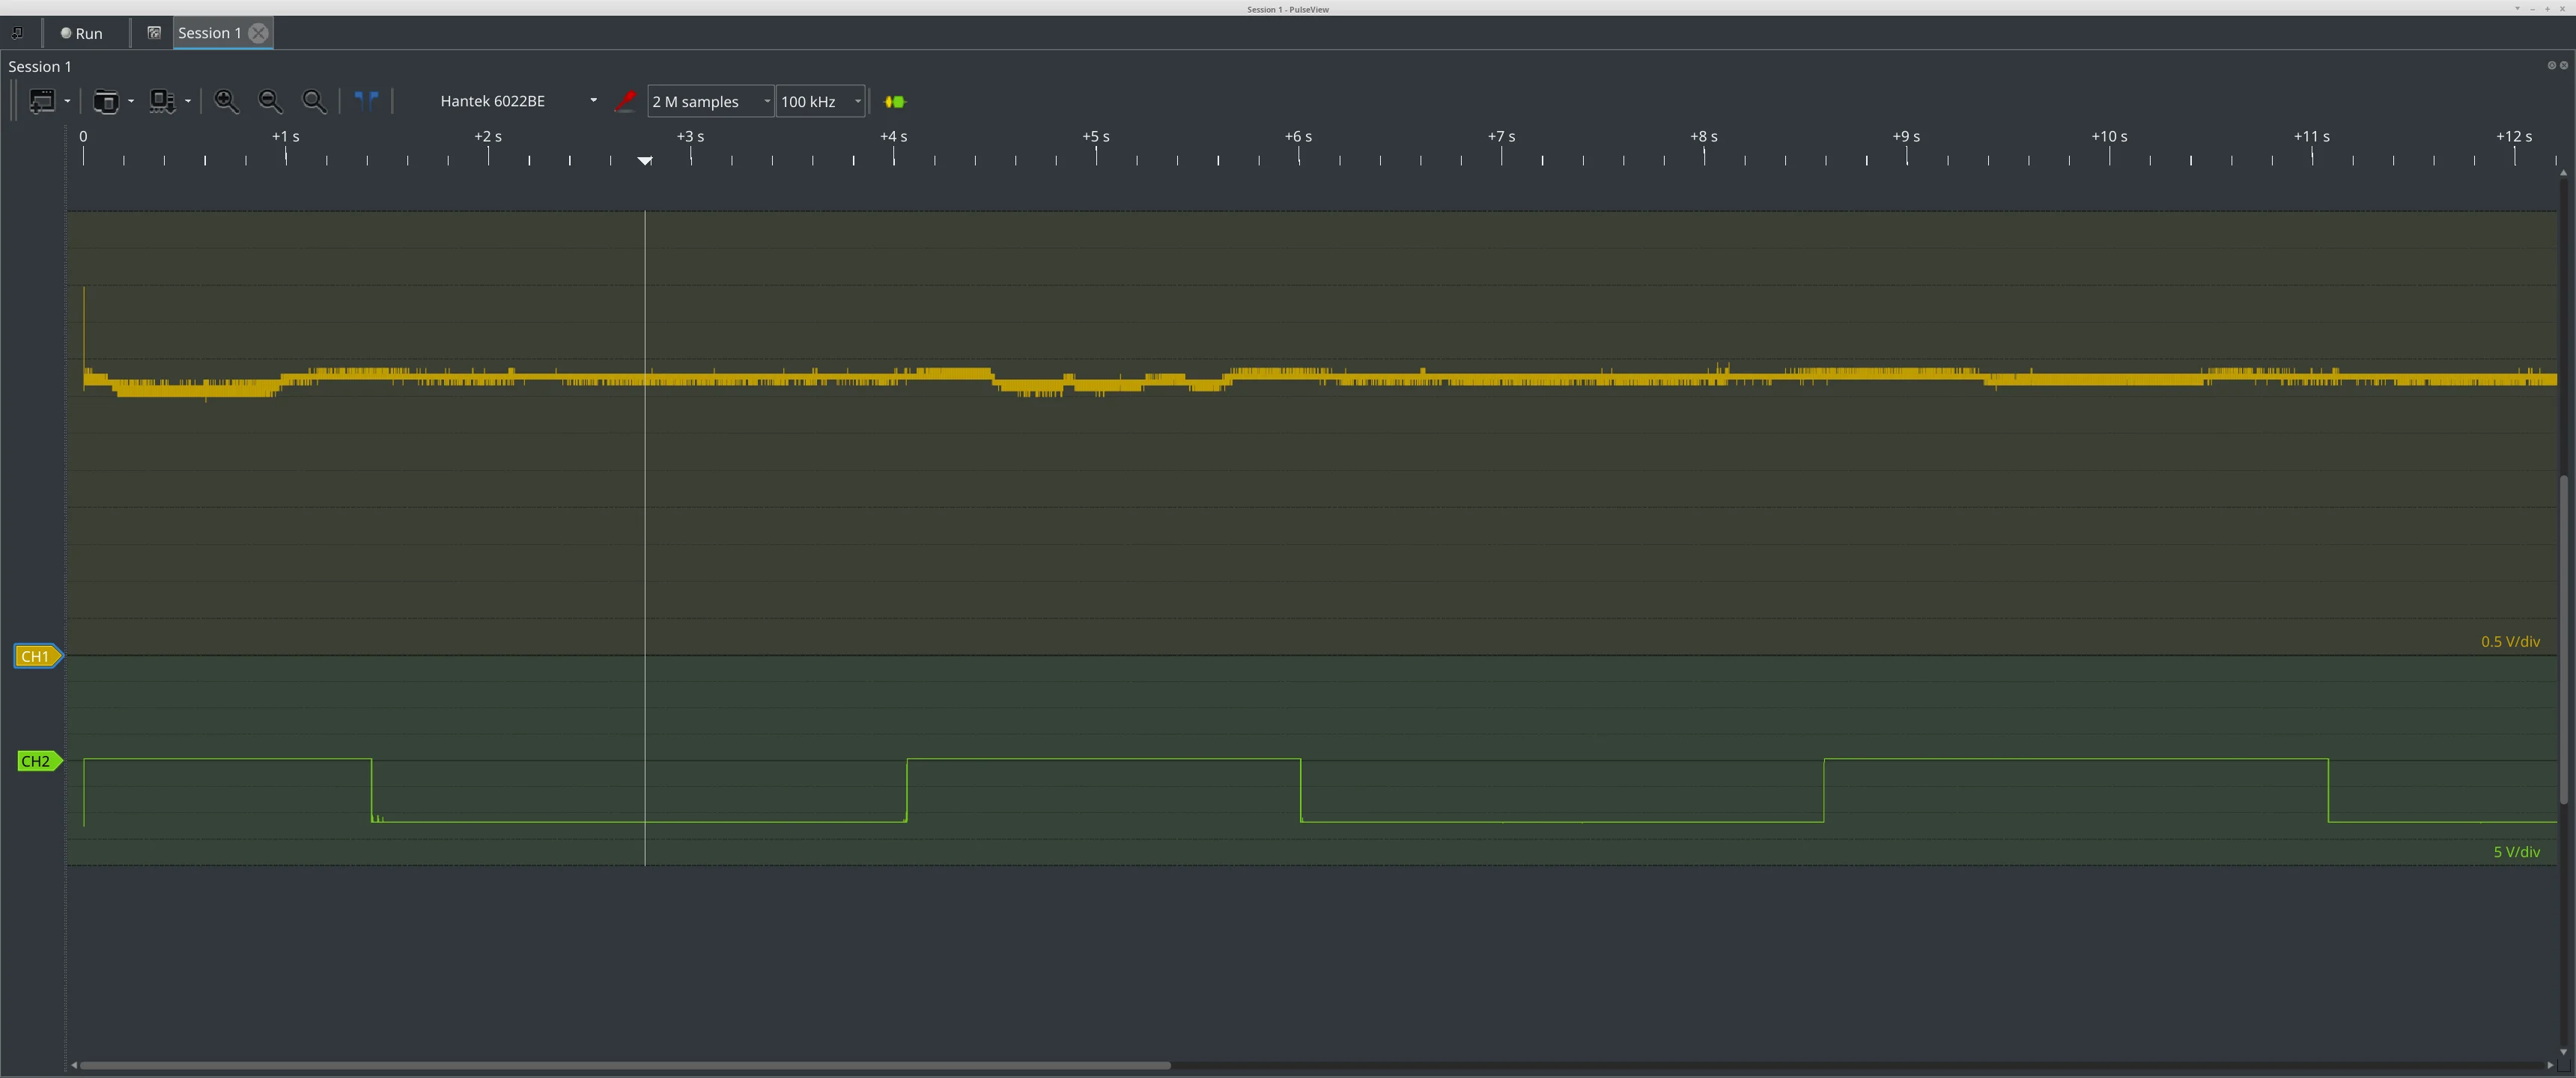
Task: Open the Hantek 6022BE device dropdown
Action: tap(517, 101)
